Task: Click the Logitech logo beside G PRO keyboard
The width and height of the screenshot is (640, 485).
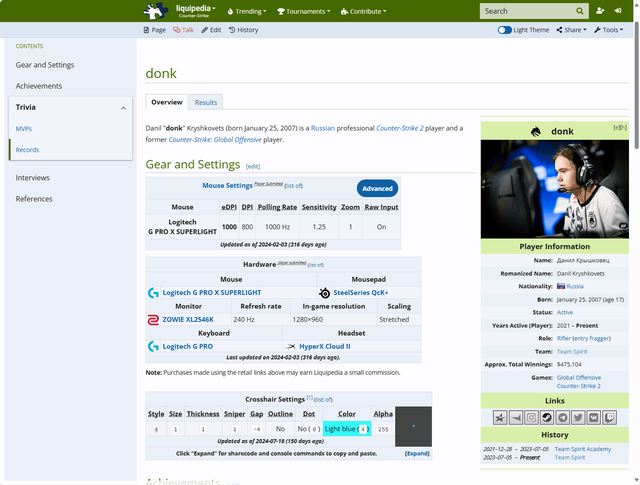Action: point(153,347)
